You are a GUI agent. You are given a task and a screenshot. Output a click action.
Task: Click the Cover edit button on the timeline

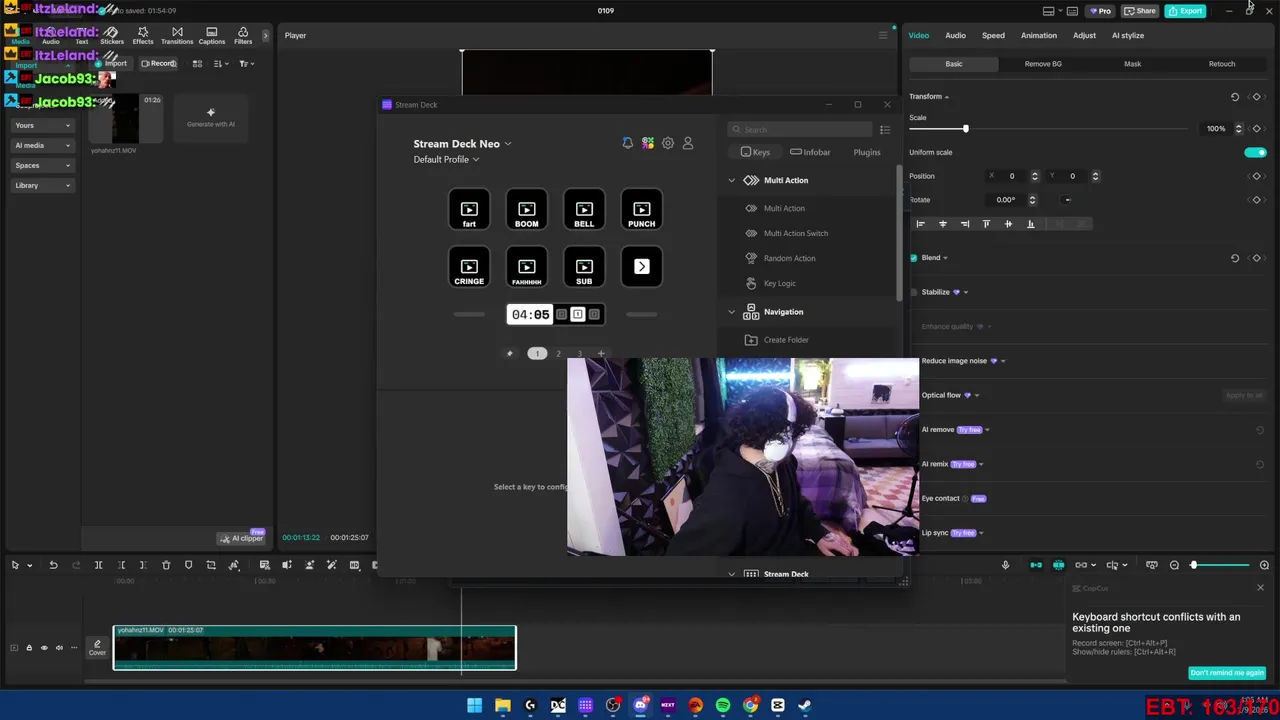pyautogui.click(x=97, y=648)
